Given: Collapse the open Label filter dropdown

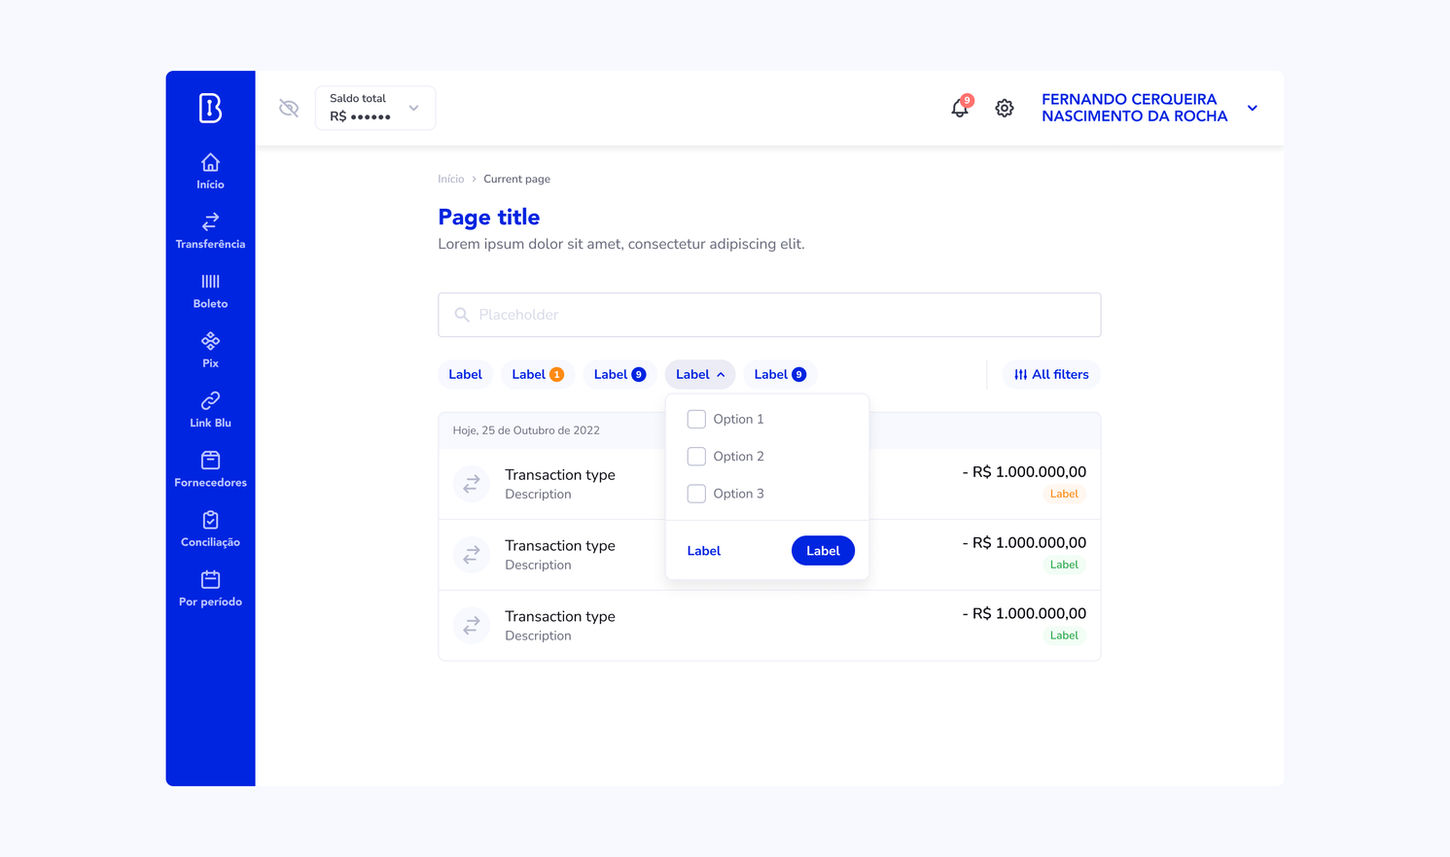Looking at the screenshot, I should pos(700,374).
